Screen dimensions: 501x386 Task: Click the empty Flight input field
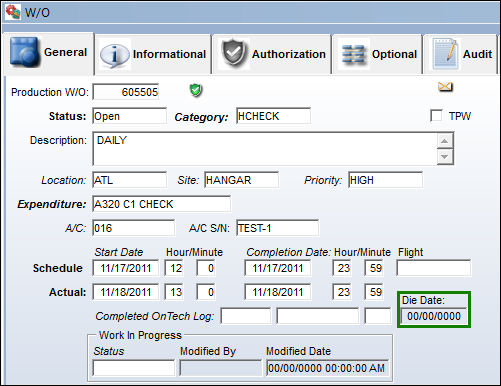[434, 268]
